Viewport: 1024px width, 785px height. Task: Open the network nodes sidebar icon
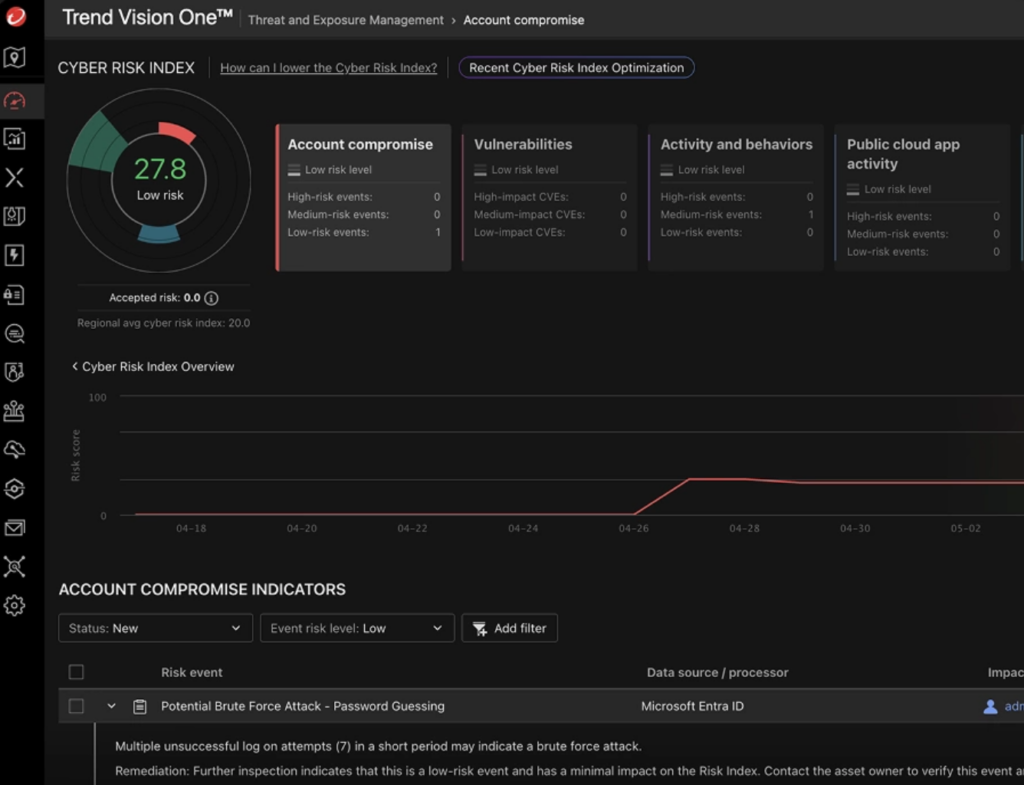pos(14,411)
